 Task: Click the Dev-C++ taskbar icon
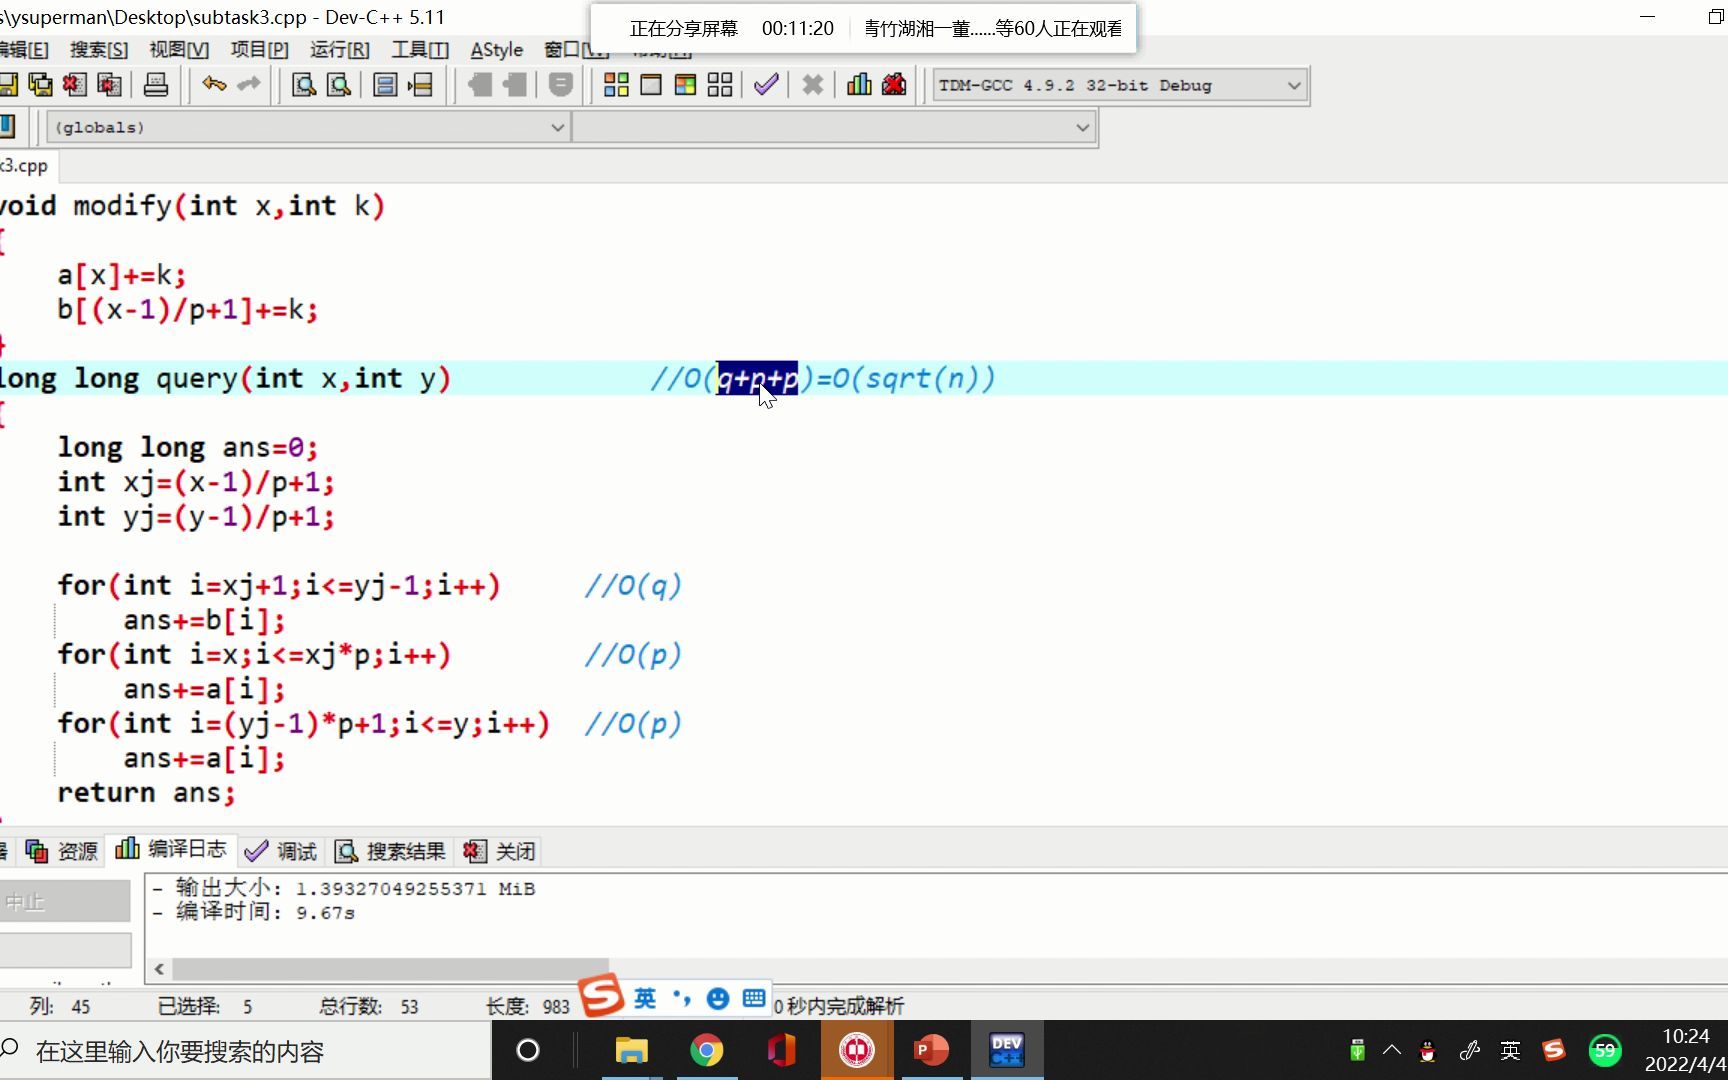coord(1006,1050)
